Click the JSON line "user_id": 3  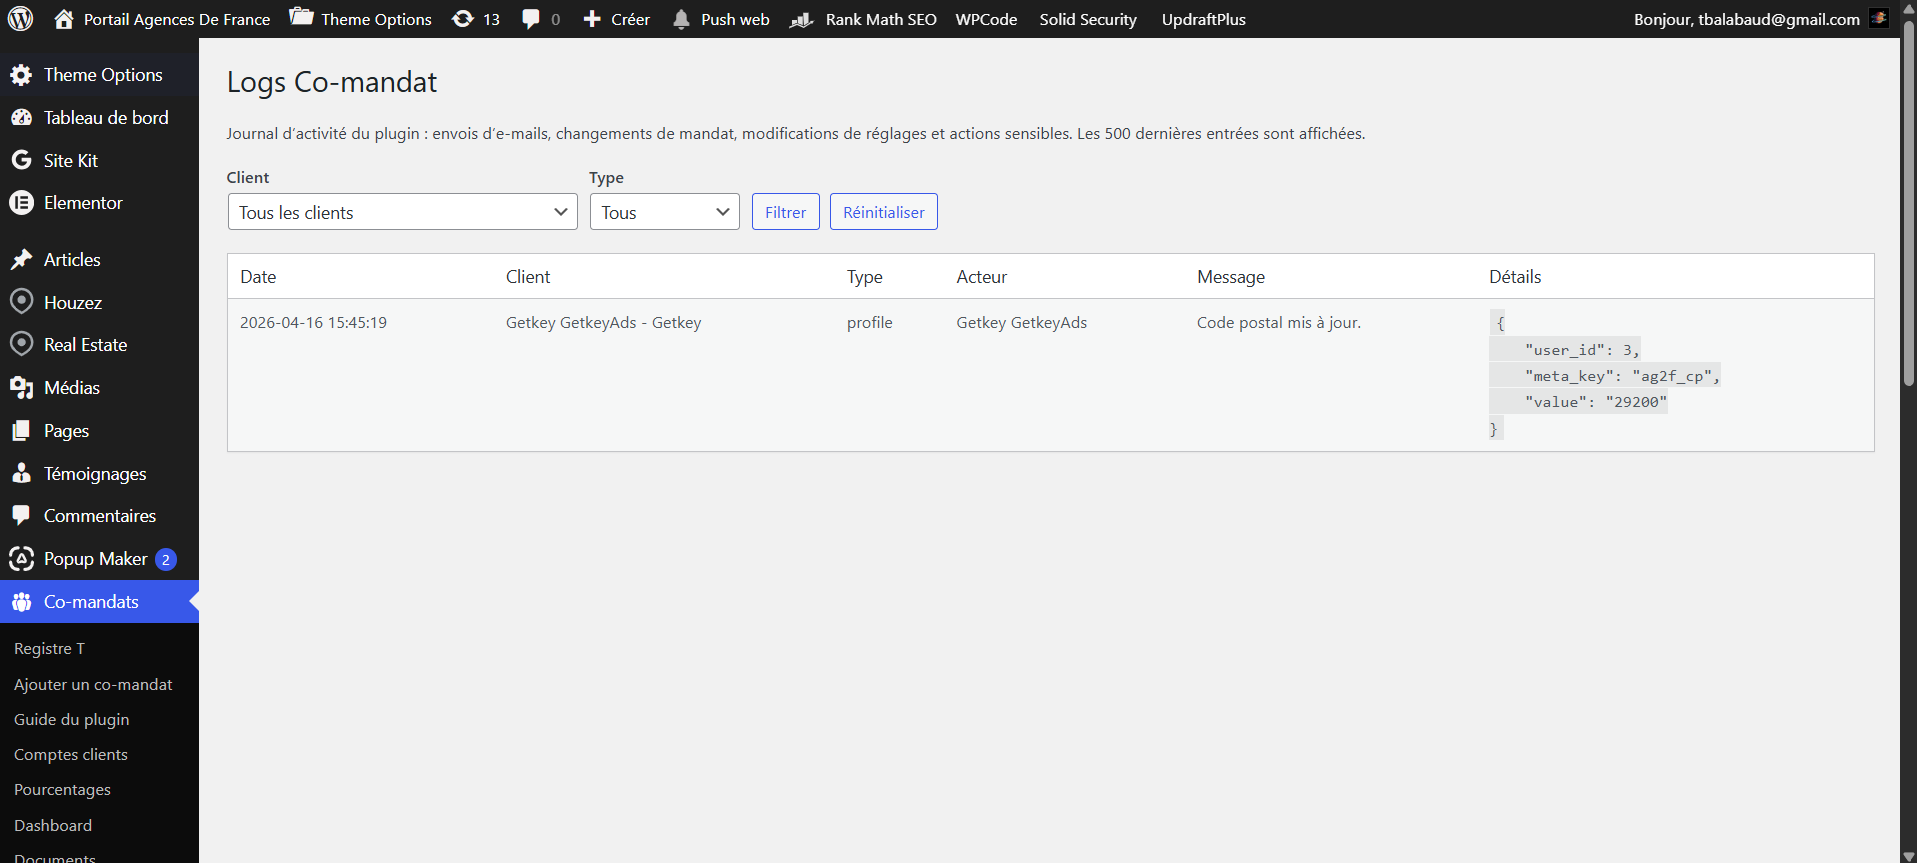(1582, 350)
